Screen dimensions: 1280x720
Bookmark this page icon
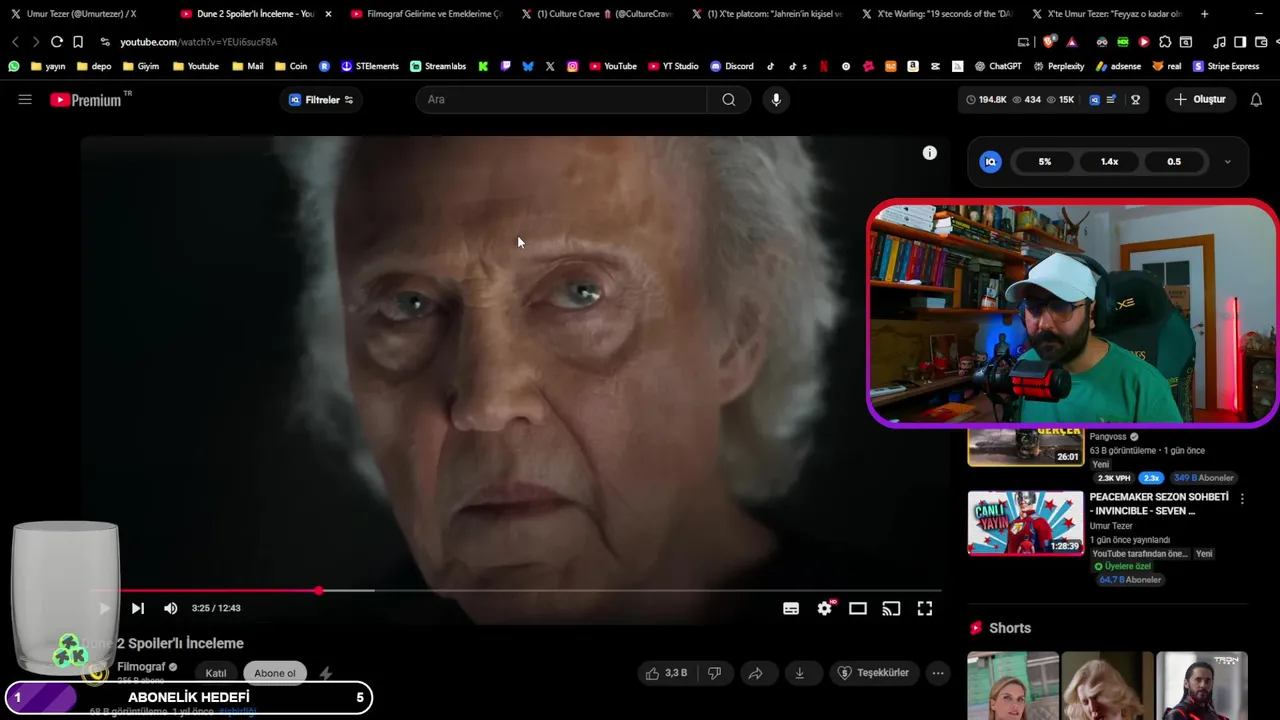click(78, 42)
